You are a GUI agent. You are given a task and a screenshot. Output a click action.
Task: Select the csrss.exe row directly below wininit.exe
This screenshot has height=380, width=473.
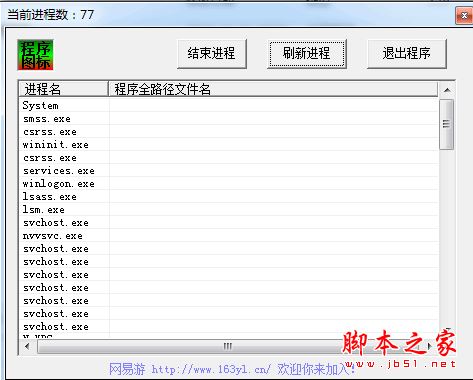coord(229,158)
